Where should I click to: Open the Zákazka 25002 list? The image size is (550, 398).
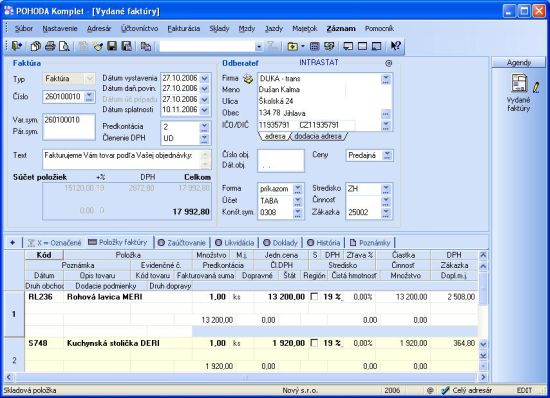(386, 213)
